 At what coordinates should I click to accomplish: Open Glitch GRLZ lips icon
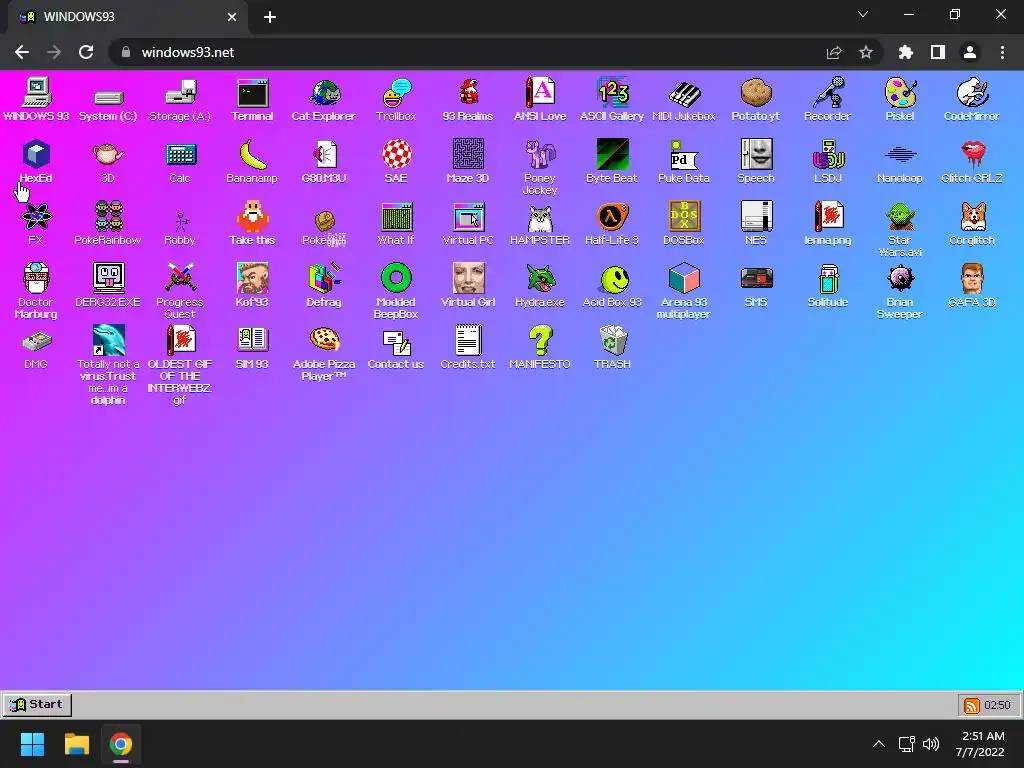(x=972, y=161)
